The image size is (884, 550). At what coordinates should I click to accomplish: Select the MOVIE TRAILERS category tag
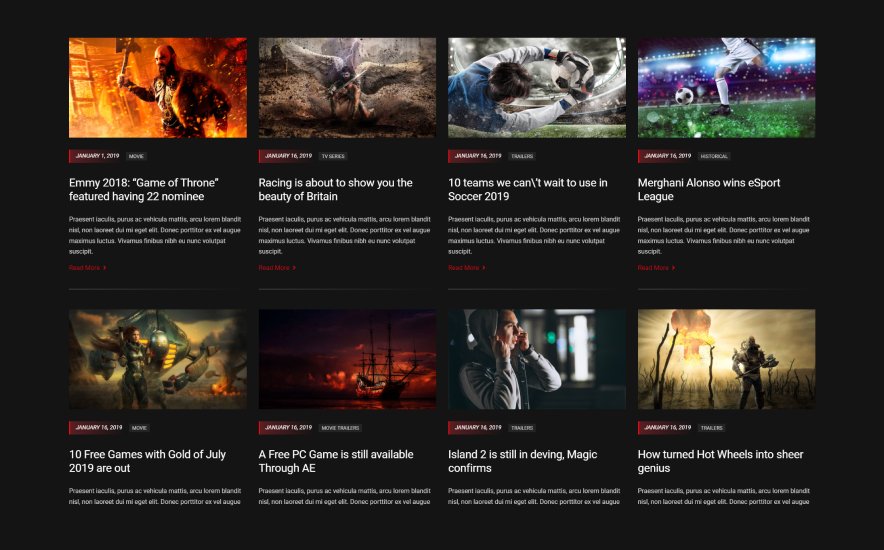[340, 428]
